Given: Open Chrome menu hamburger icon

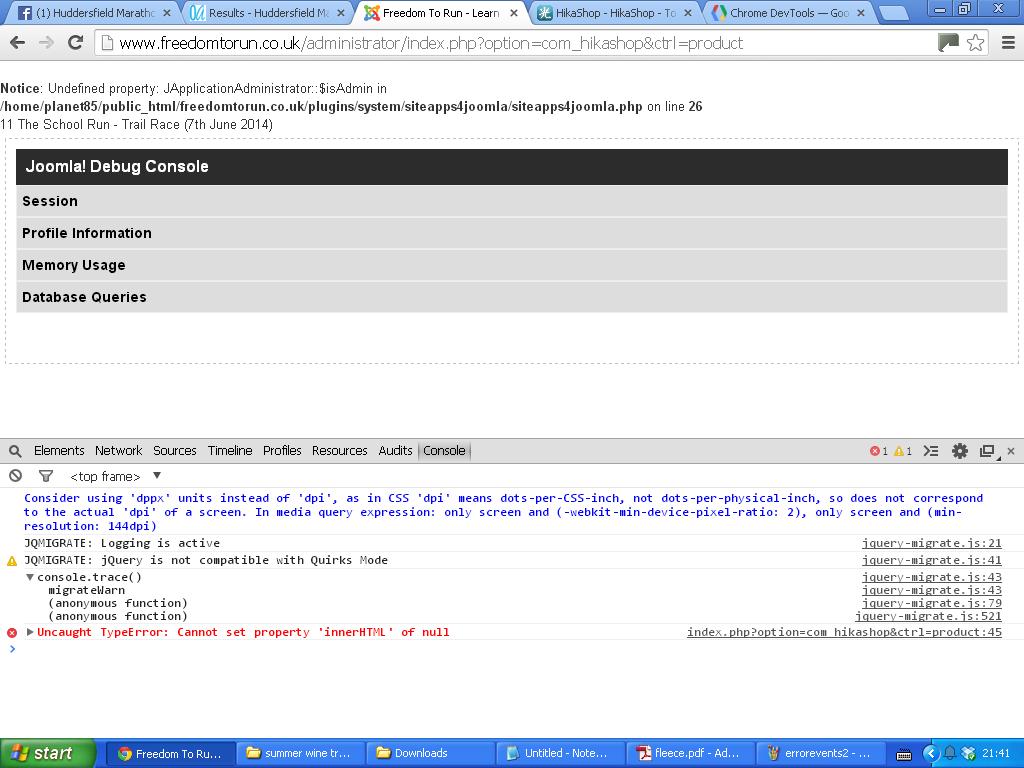Looking at the screenshot, I should 1008,43.
